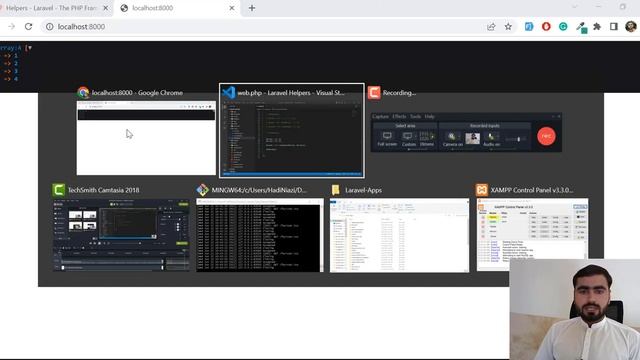Toggle Audio on in recorder
The width and height of the screenshot is (640, 360).
(491, 139)
